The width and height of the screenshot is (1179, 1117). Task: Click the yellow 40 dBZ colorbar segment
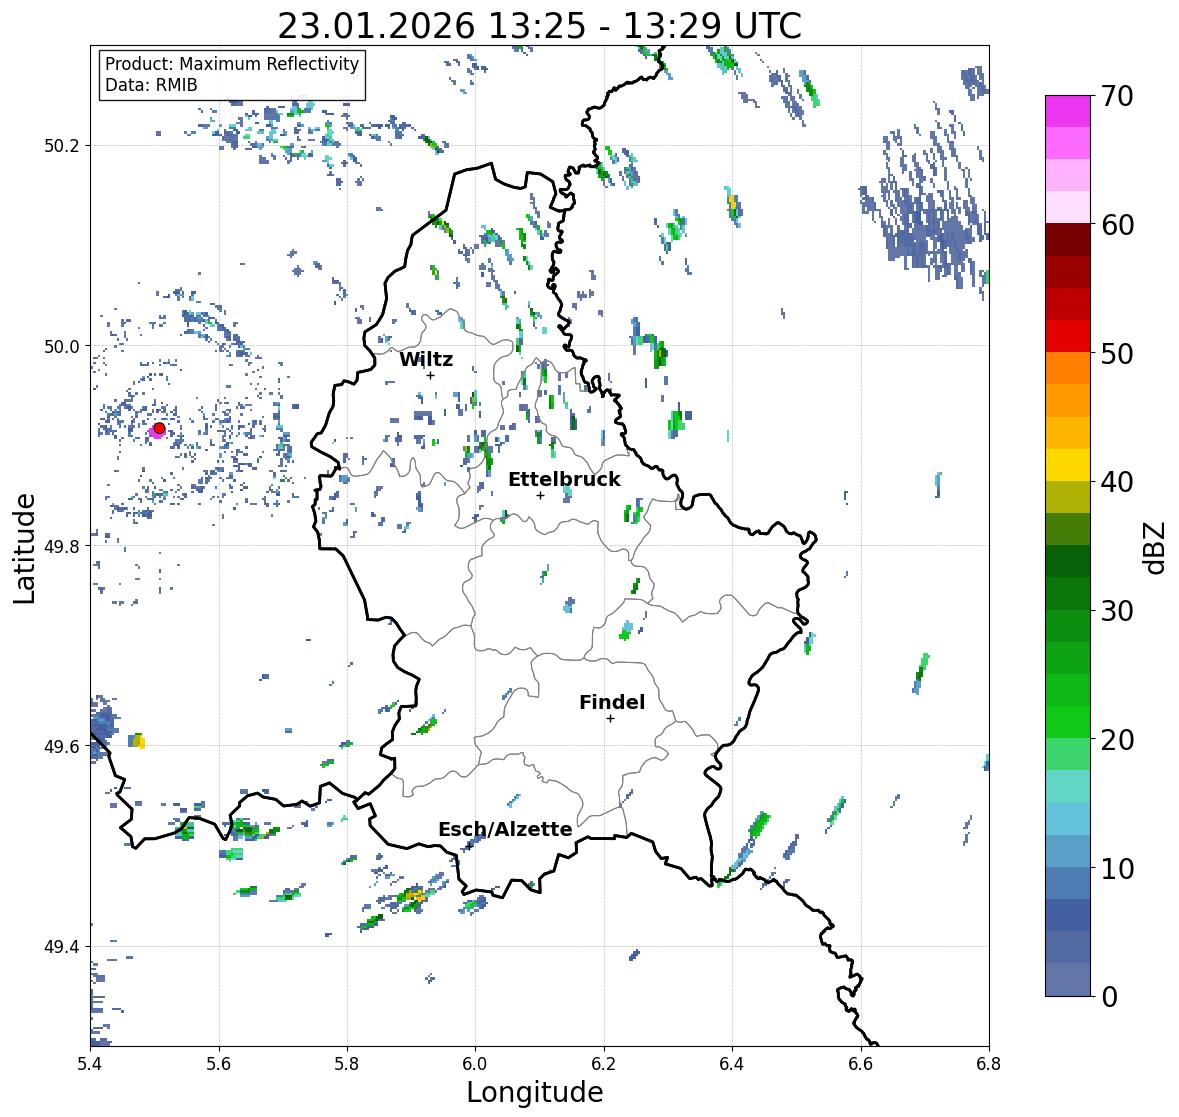(1068, 465)
